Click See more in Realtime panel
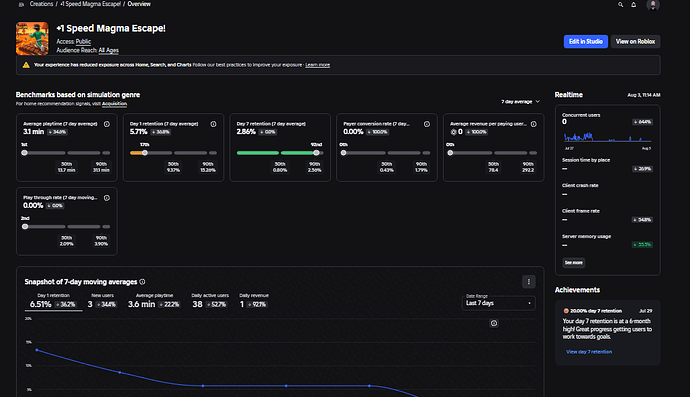 click(574, 263)
